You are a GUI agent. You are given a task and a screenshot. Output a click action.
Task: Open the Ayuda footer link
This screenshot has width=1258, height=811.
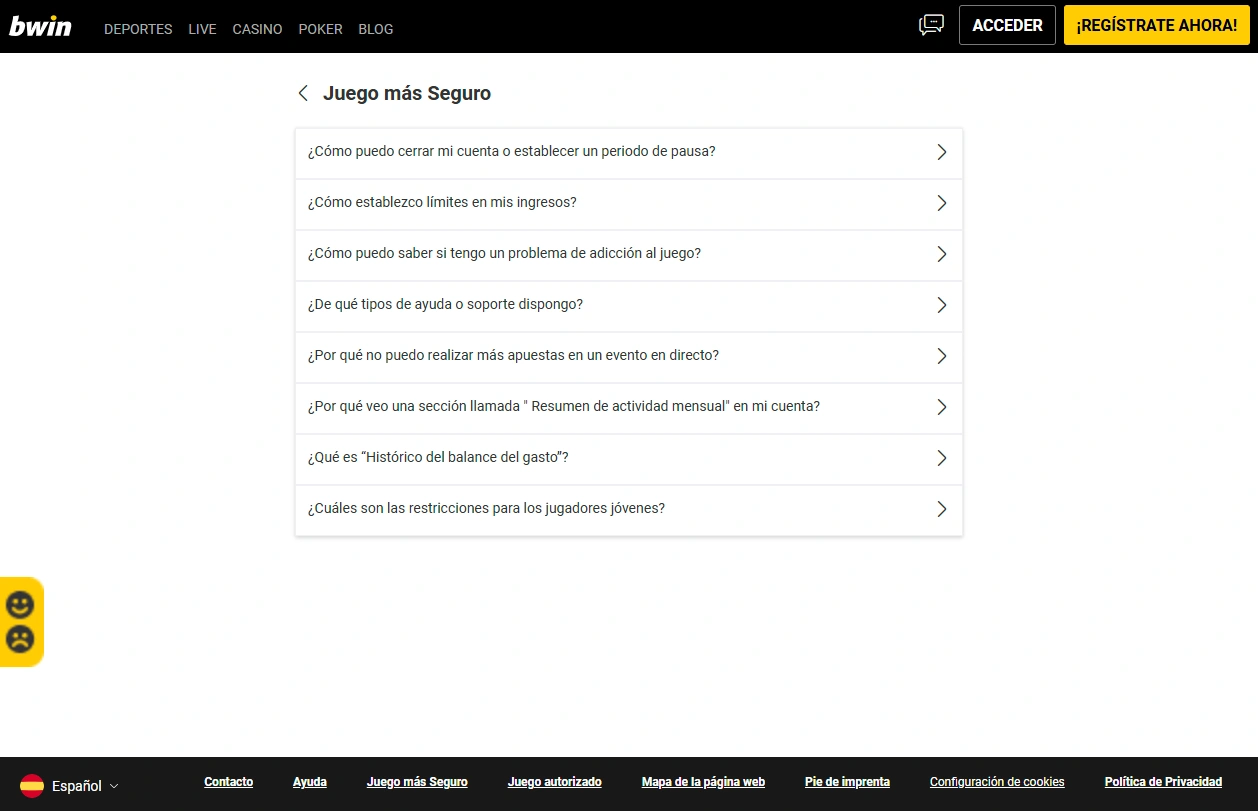tap(310, 782)
